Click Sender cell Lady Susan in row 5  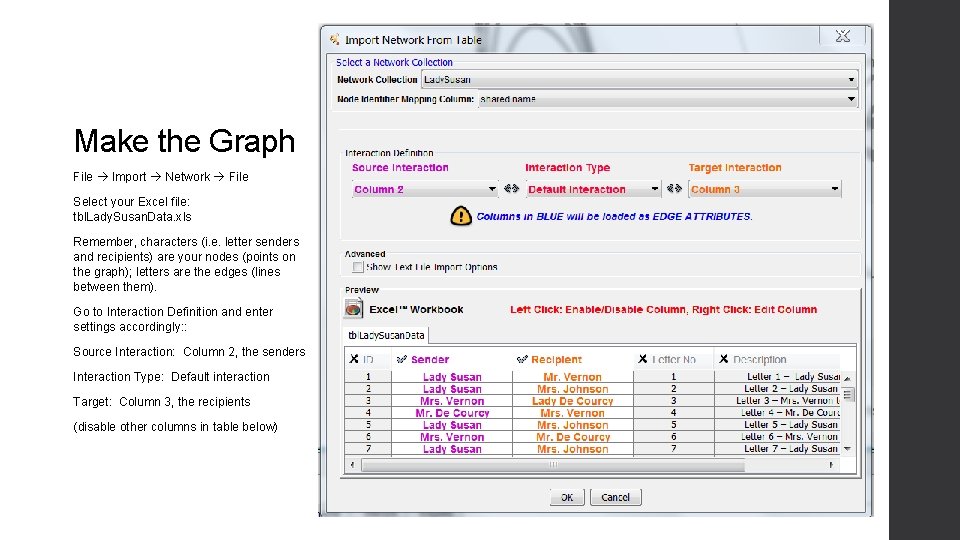tap(452, 425)
